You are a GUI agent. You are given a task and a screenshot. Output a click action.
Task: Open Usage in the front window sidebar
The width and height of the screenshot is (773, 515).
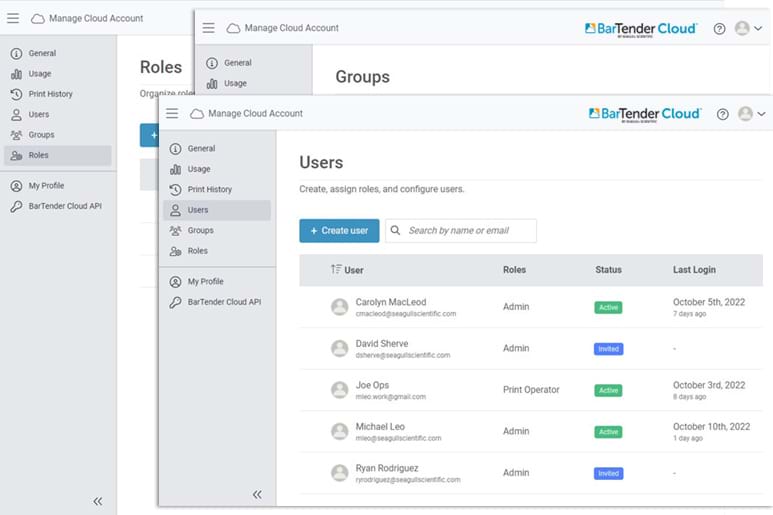pyautogui.click(x=198, y=169)
